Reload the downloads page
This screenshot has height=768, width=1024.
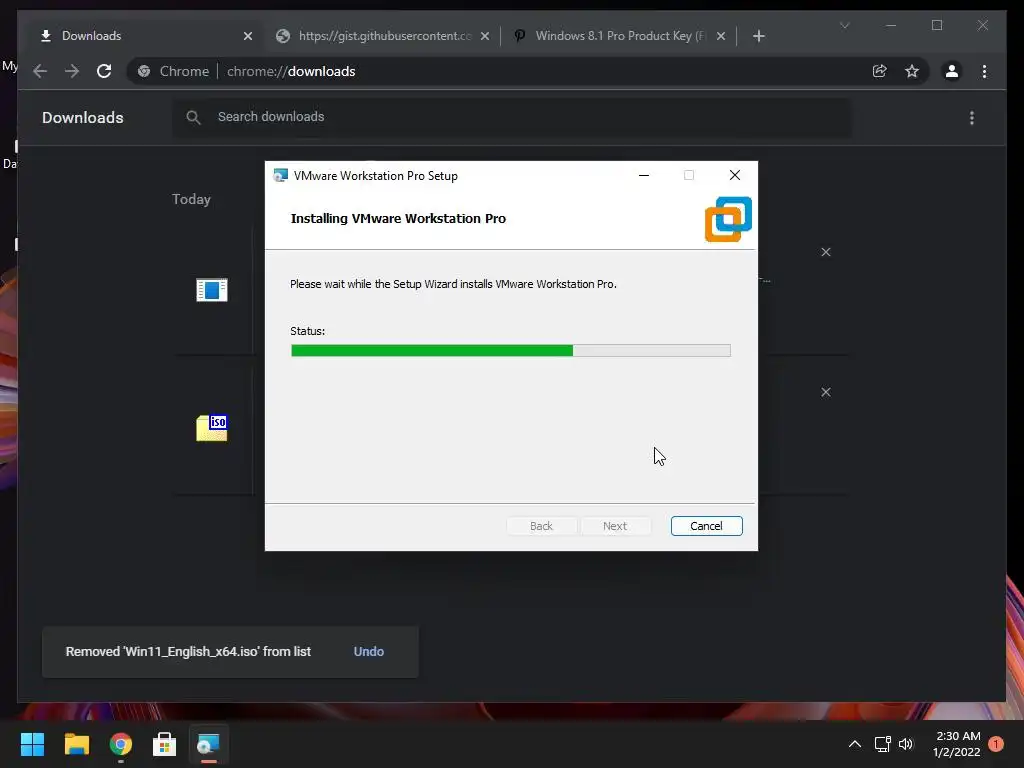[104, 71]
